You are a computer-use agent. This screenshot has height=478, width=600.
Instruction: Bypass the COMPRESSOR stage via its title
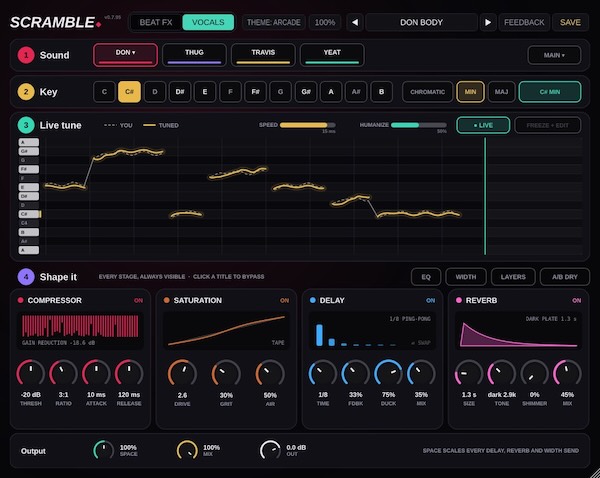point(54,300)
